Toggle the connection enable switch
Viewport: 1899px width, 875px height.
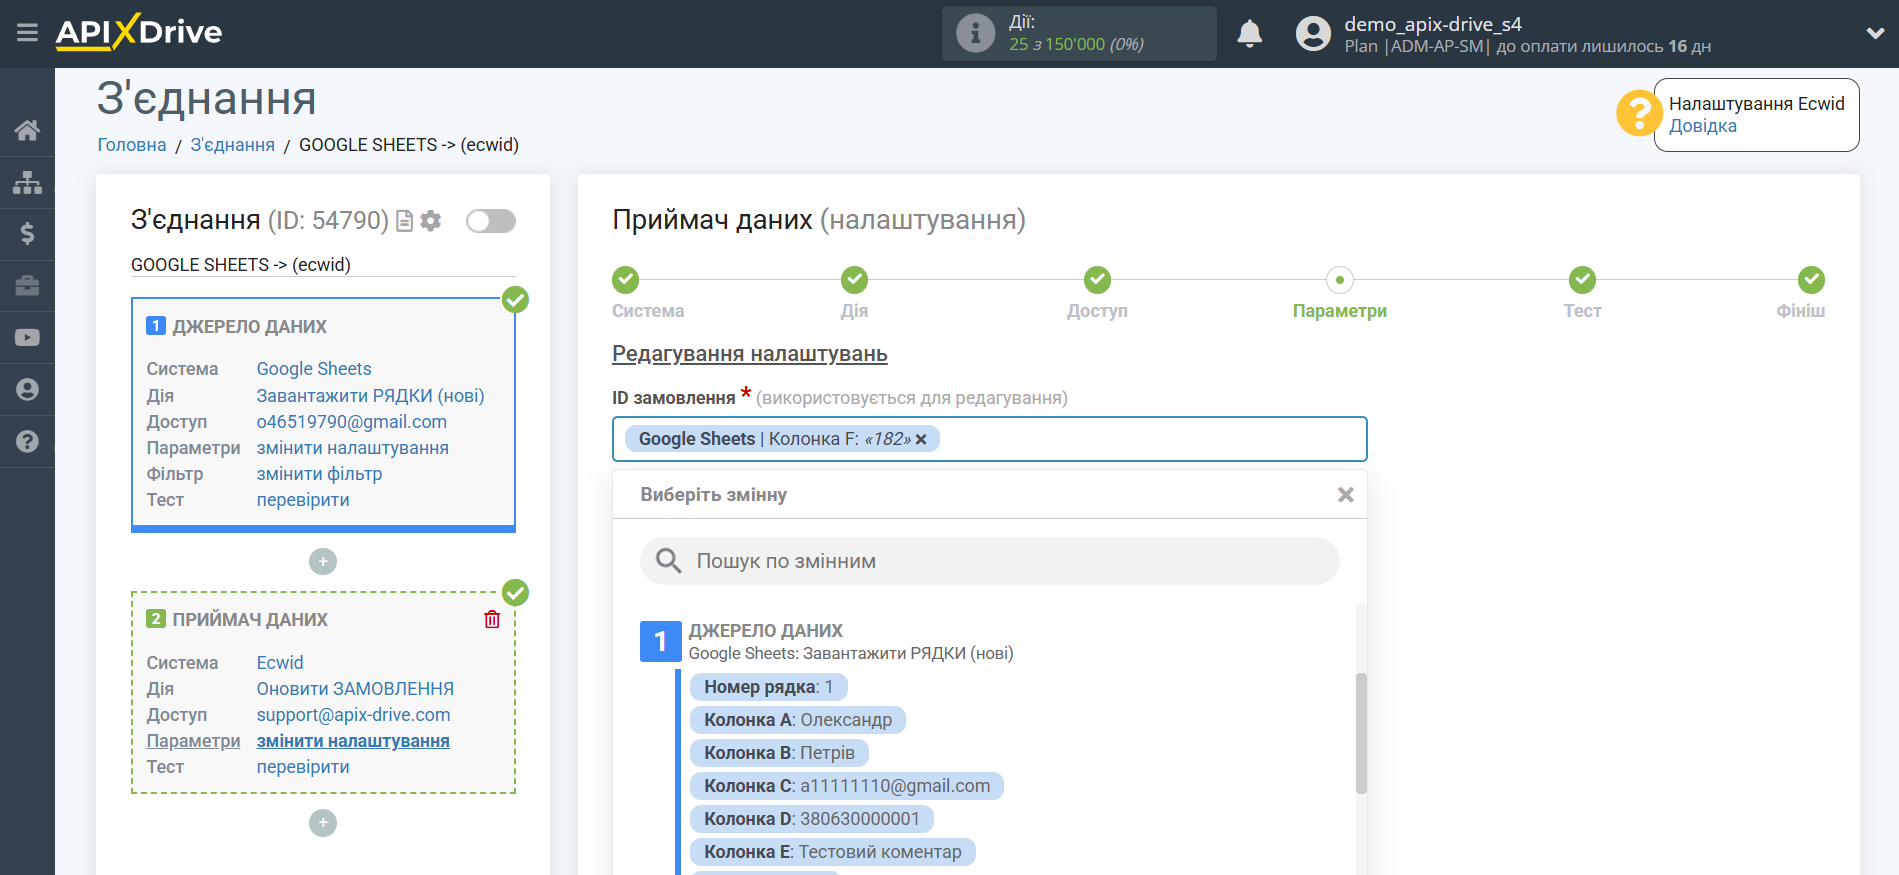pyautogui.click(x=491, y=221)
